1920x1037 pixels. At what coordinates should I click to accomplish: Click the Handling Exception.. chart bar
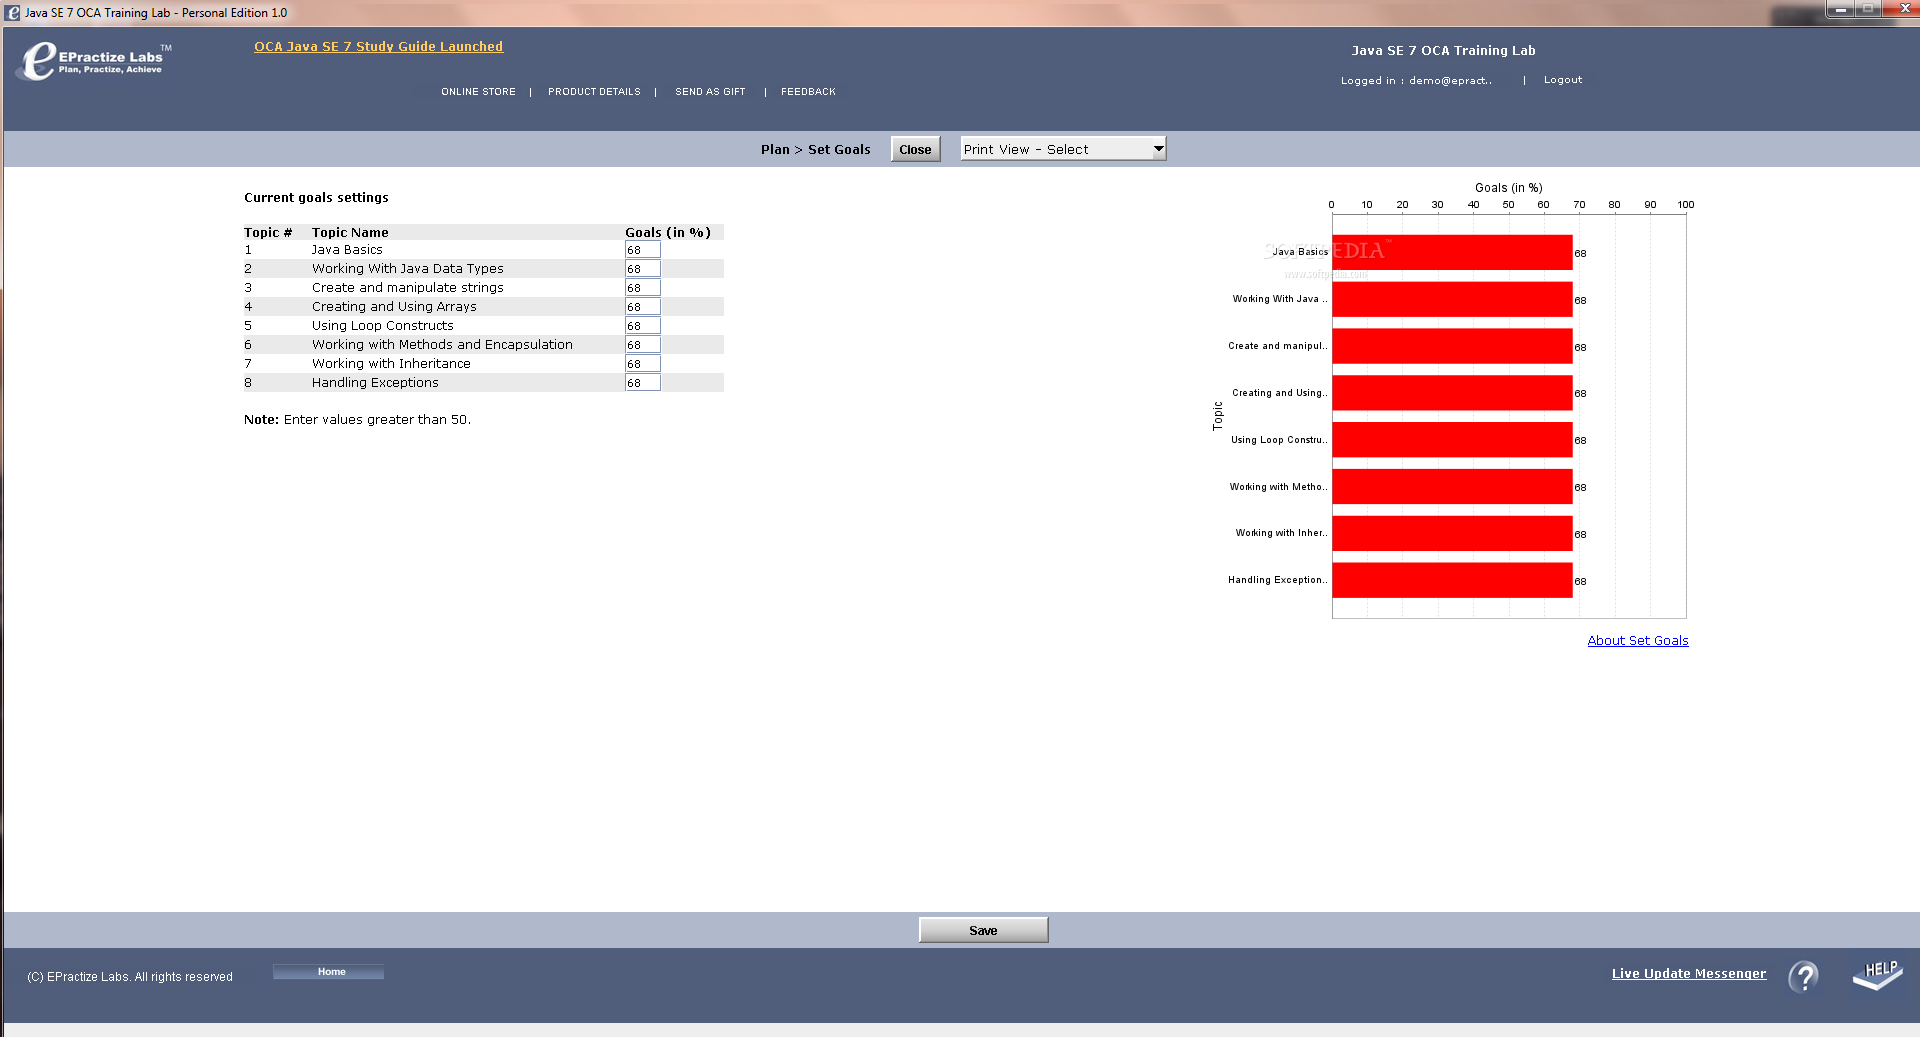pyautogui.click(x=1452, y=581)
